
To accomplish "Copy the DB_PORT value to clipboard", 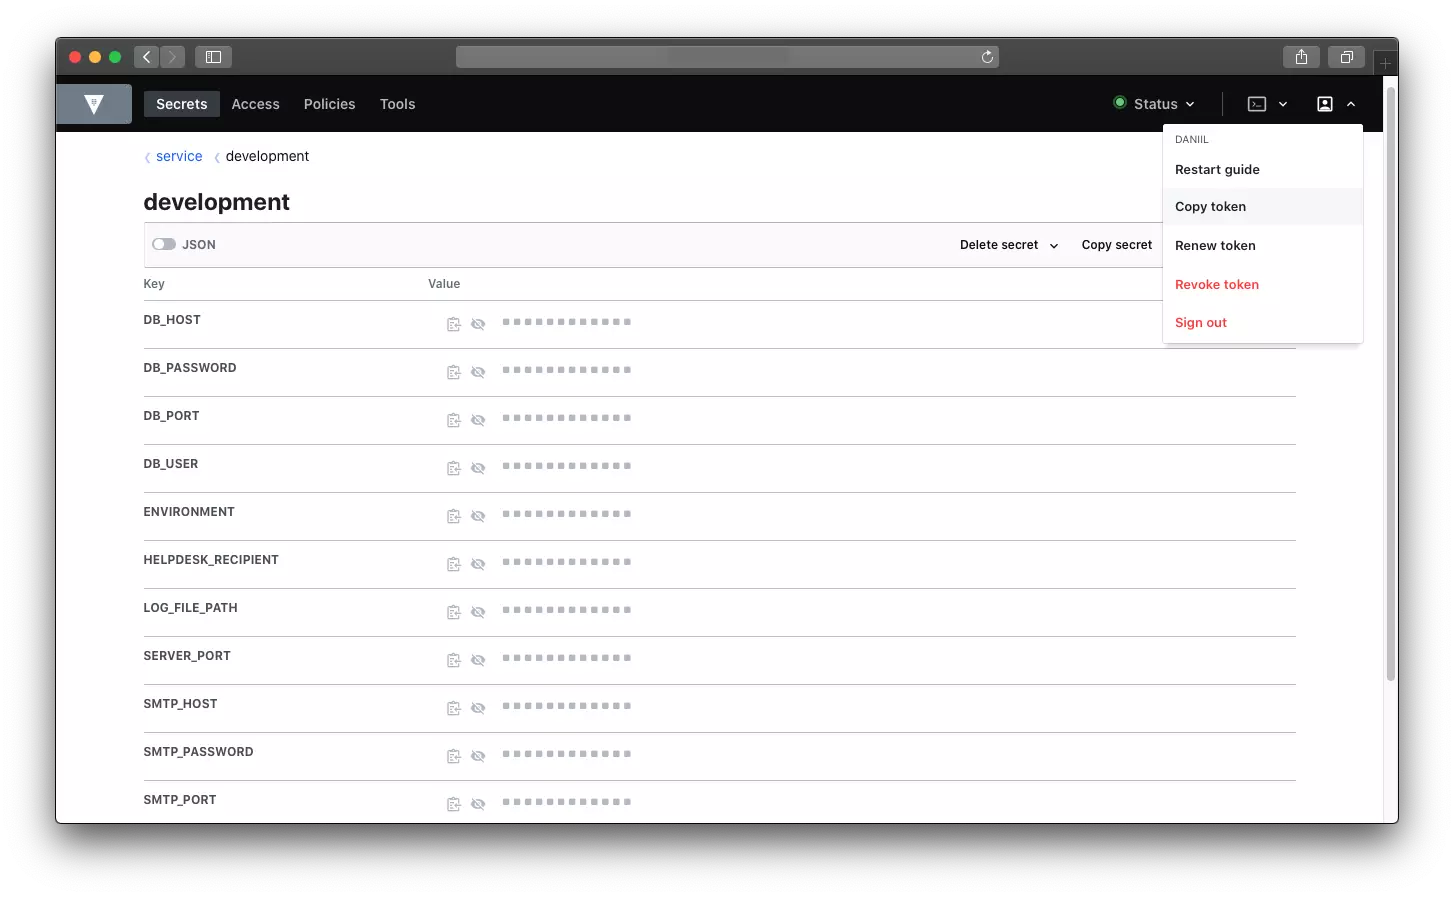I will pyautogui.click(x=454, y=420).
